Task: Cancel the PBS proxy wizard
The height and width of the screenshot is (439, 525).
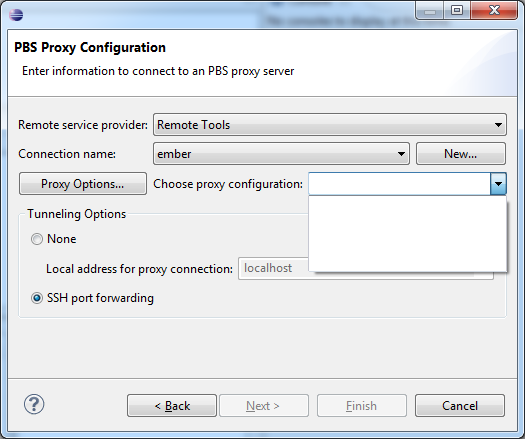Action: (460, 406)
